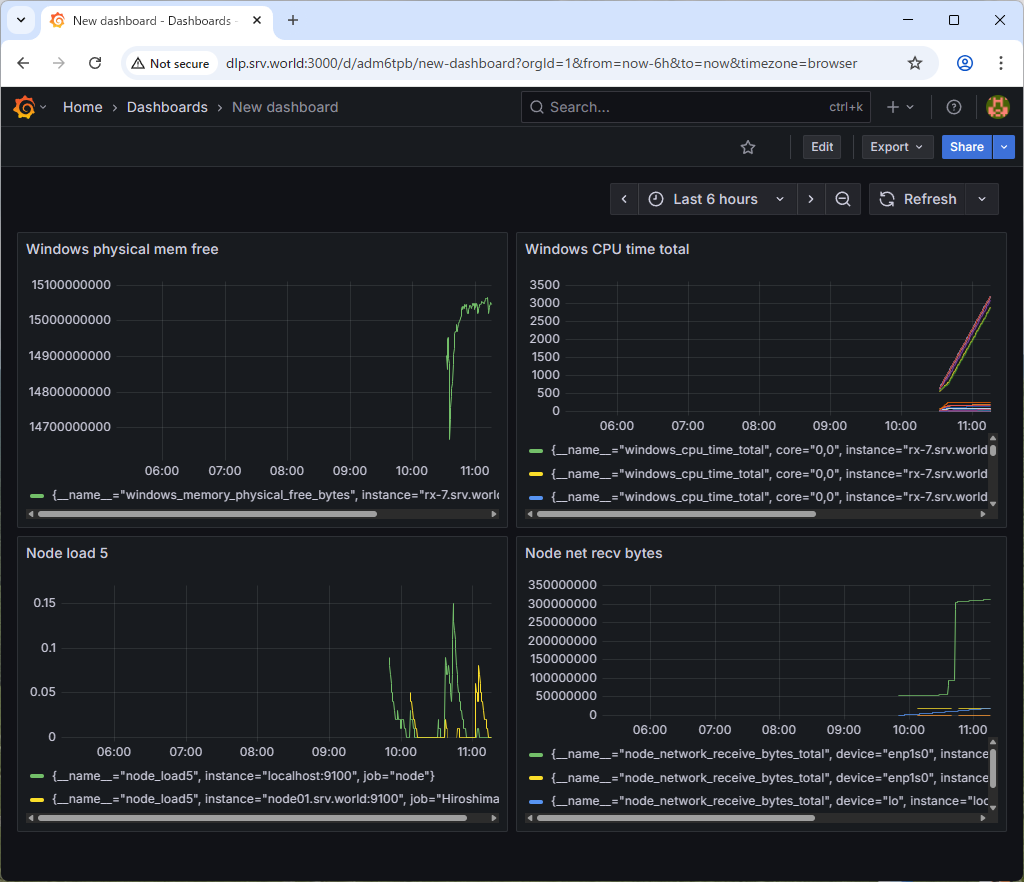The height and width of the screenshot is (882, 1024).
Task: Click the Share button
Action: 966,147
